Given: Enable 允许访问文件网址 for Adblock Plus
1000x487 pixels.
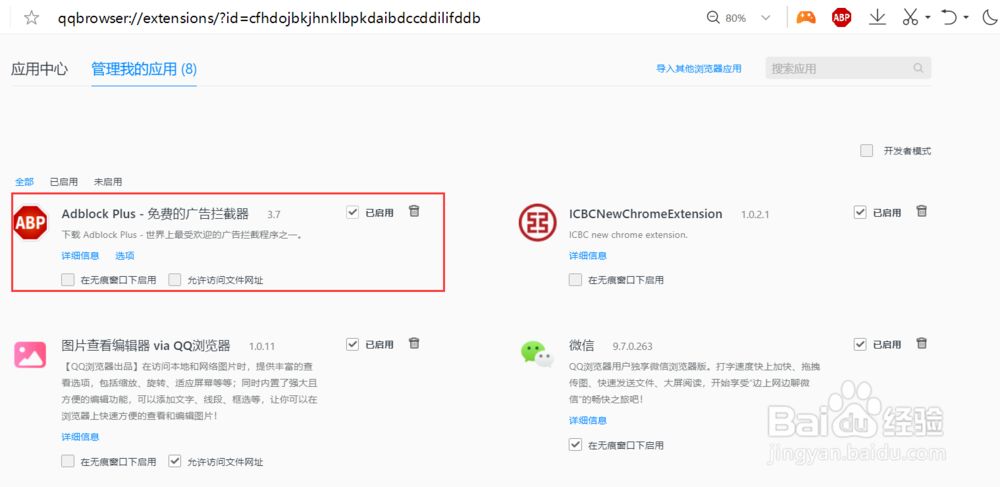Looking at the screenshot, I should click(x=175, y=279).
